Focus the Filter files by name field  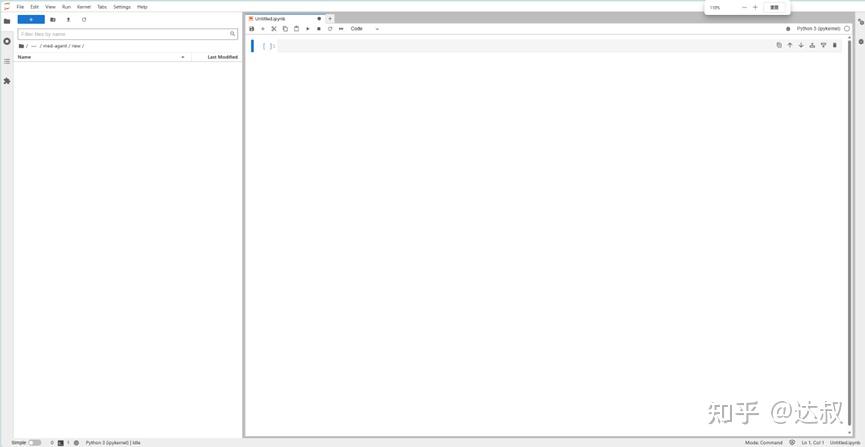127,34
